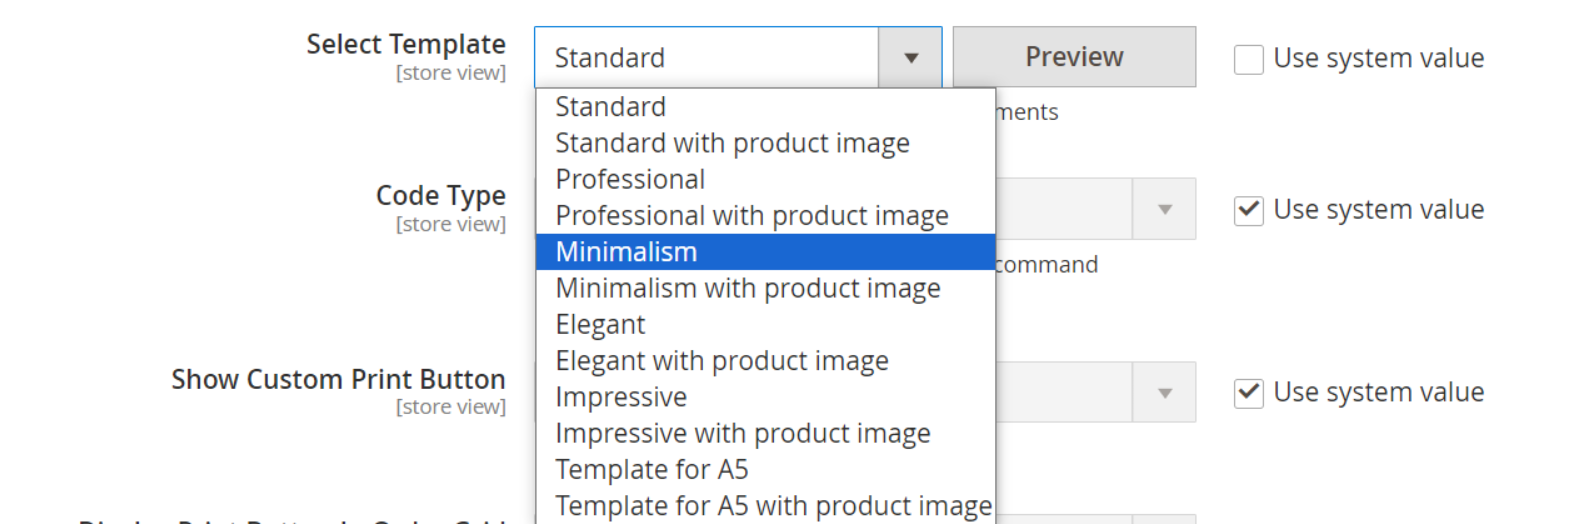Enable Use system value for Select Template
1573x524 pixels.
coord(1248,59)
